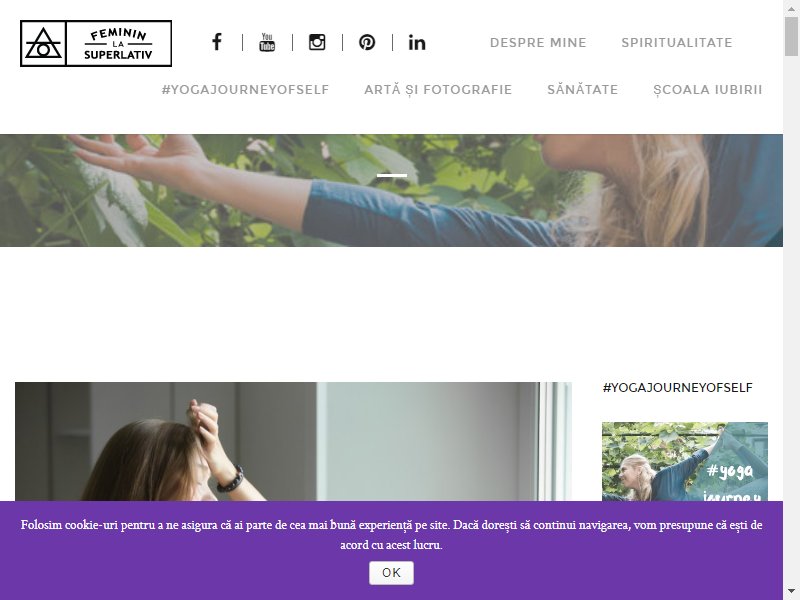Click the hero banner slide indicator
Image resolution: width=800 pixels, height=600 pixels.
click(x=392, y=176)
